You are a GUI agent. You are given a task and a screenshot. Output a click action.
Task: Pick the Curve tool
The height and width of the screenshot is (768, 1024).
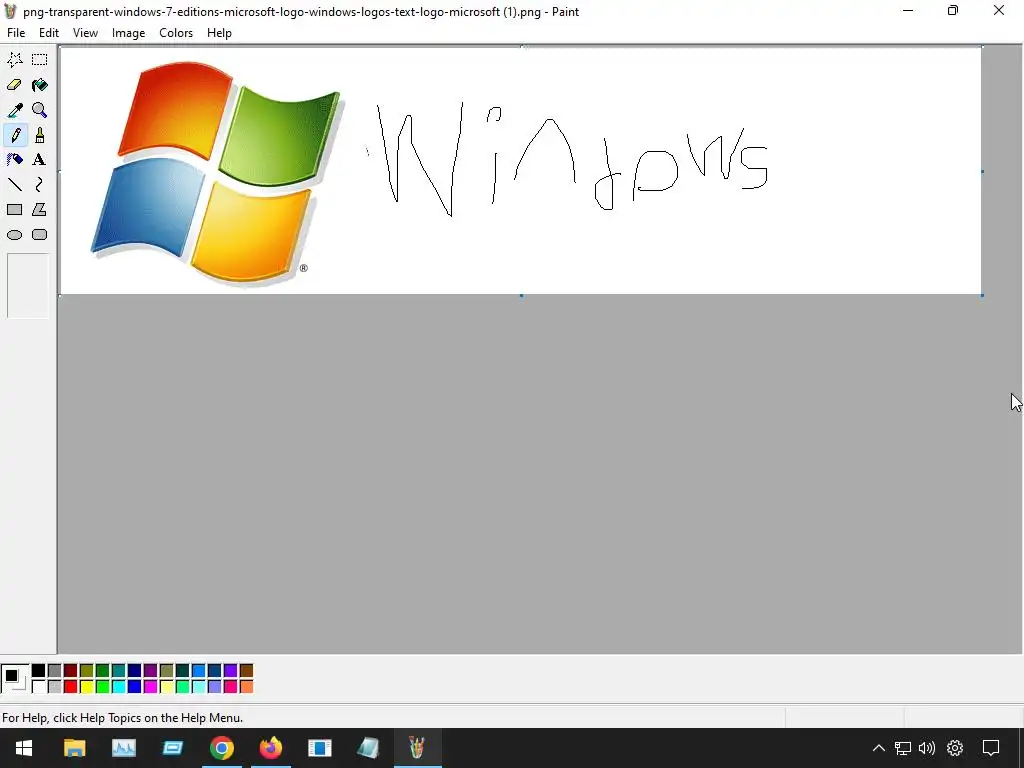[40, 185]
